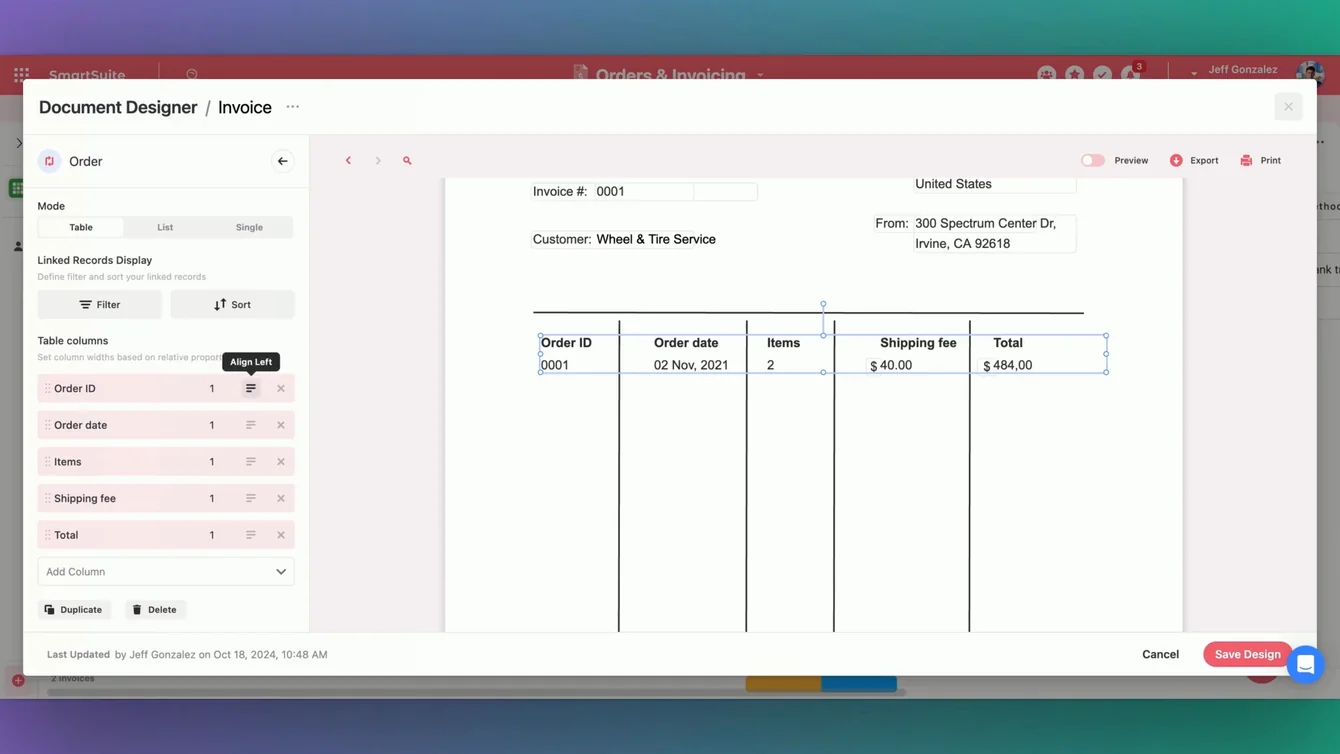Click the Shipping fee header in invoice table

[918, 343]
